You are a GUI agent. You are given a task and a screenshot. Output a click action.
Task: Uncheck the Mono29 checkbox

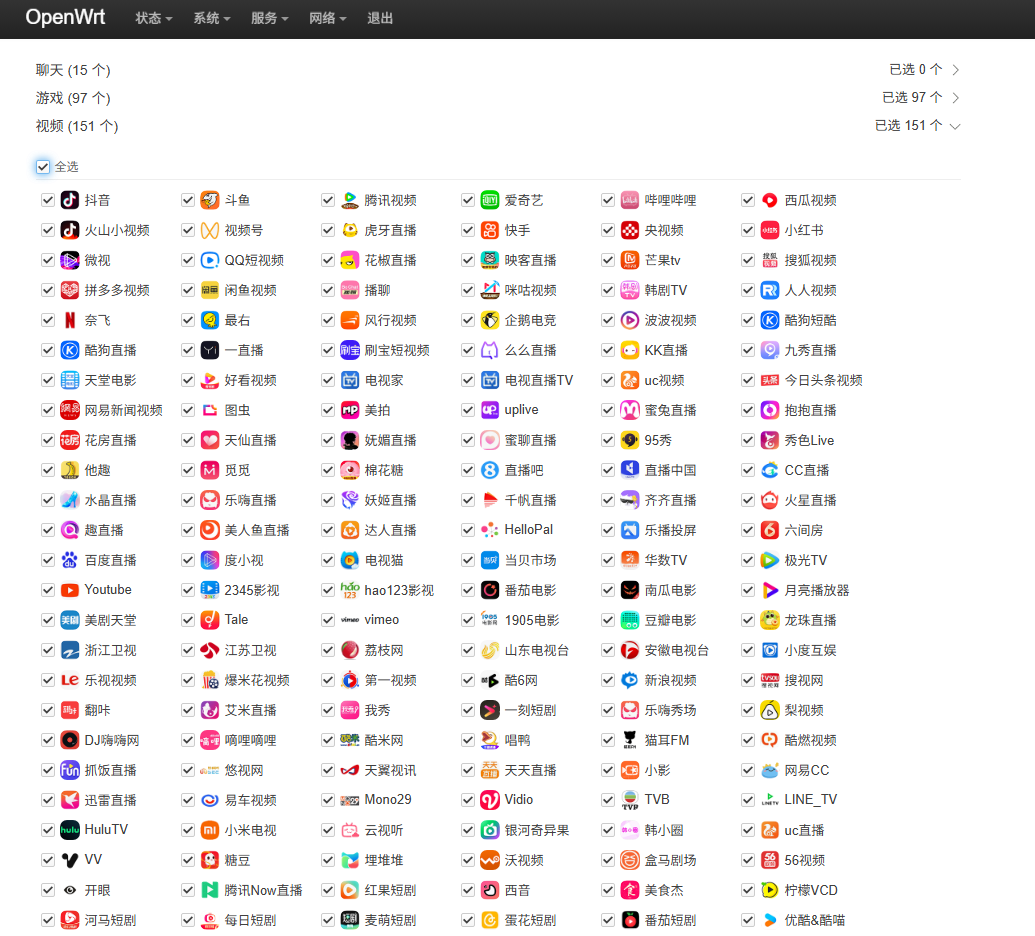coord(327,800)
